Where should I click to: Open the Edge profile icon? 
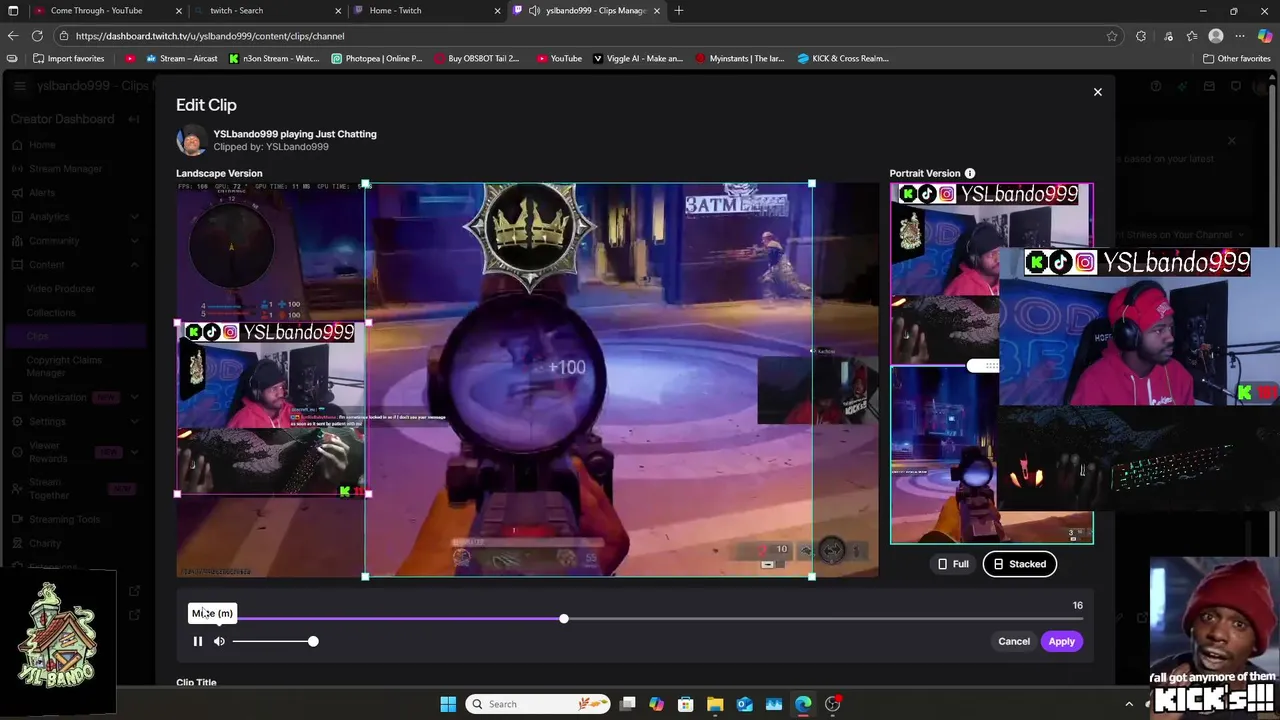point(1216,36)
